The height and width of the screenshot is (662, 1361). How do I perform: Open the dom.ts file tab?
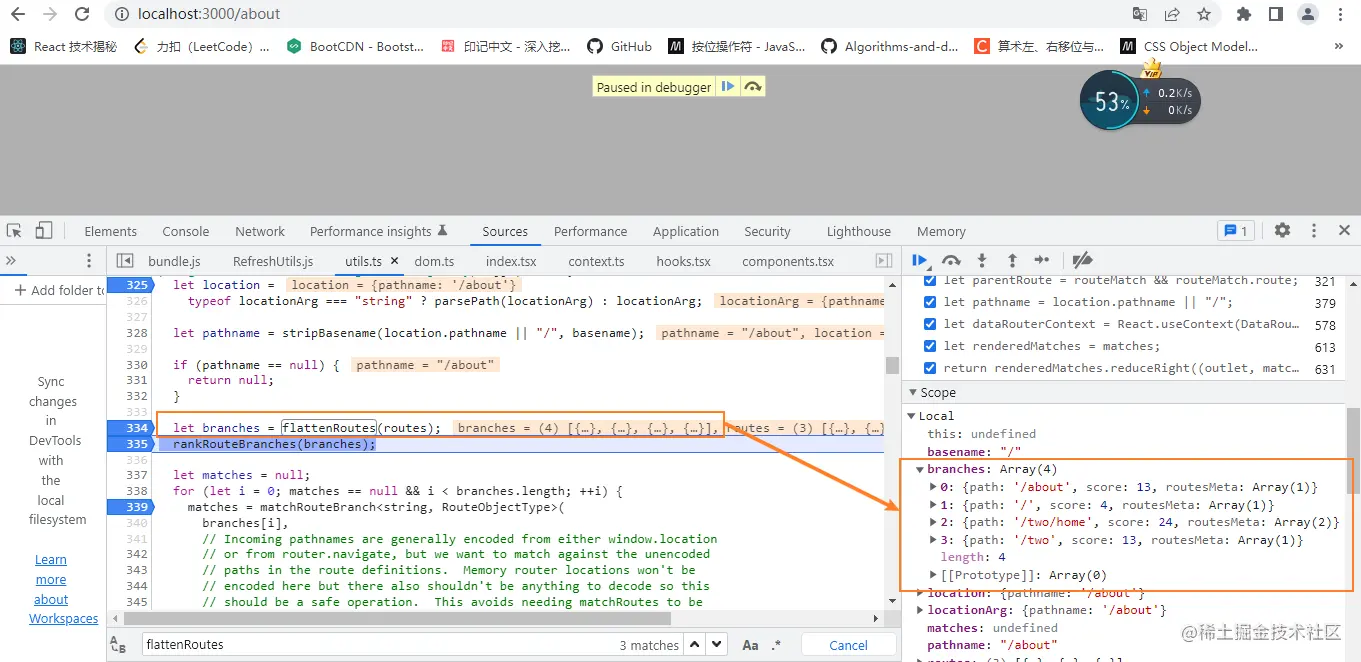point(434,260)
